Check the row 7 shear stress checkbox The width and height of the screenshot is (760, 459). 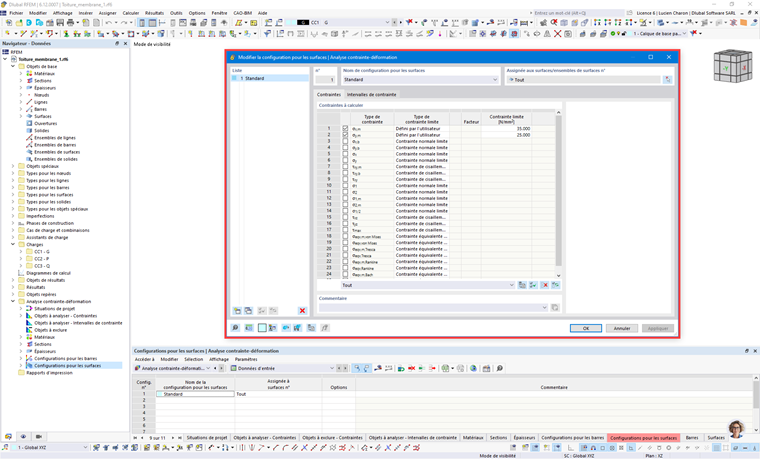[345, 167]
